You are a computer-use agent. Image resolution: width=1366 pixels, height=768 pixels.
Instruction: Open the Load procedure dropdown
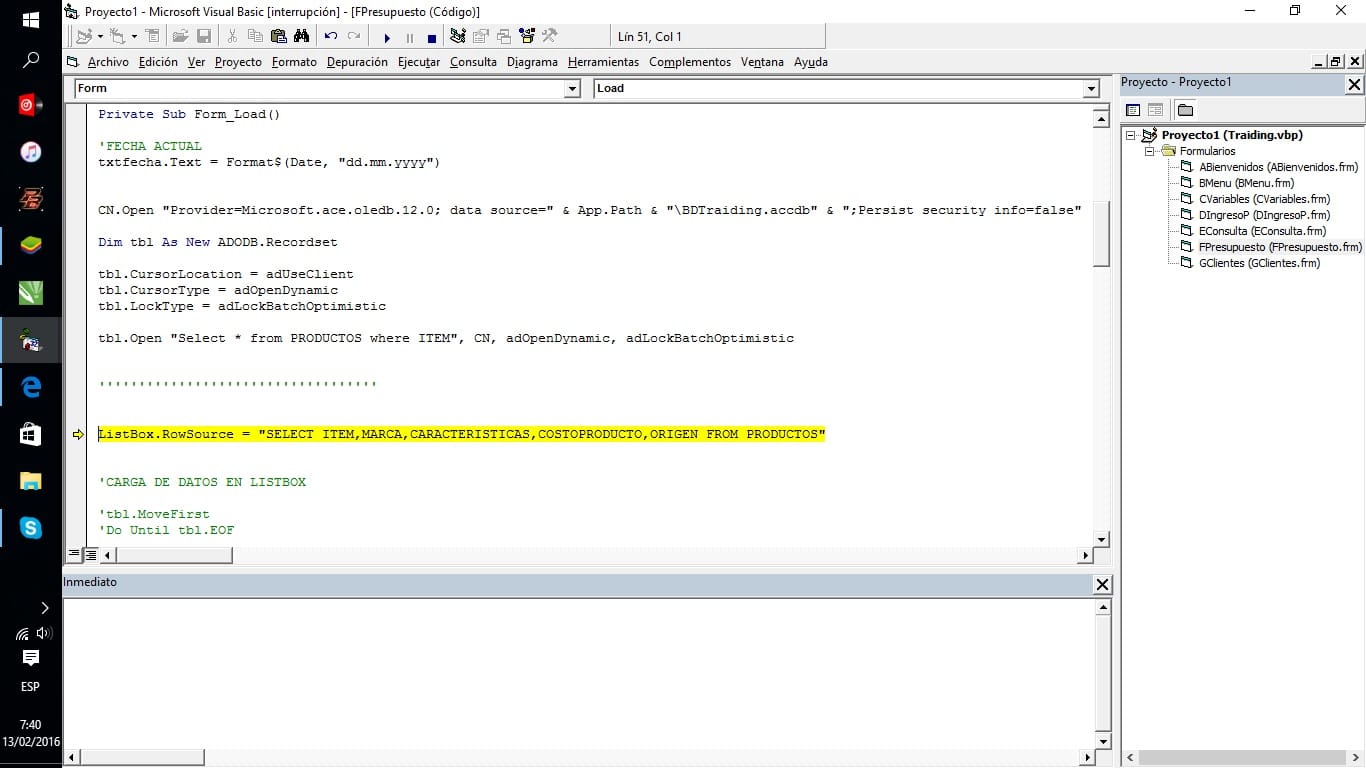coord(1091,89)
